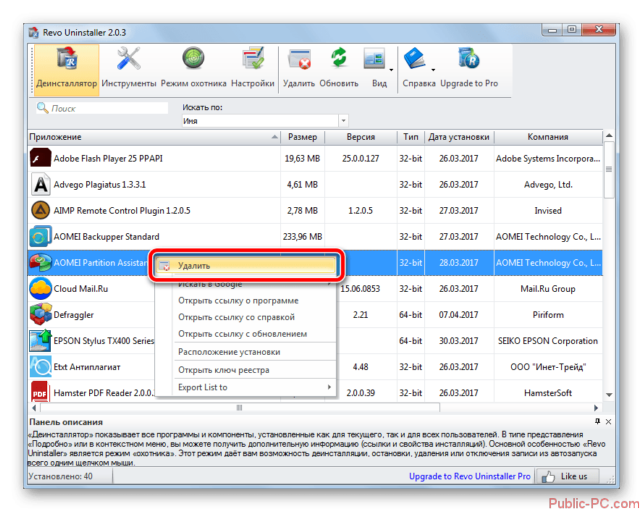Select Cloud Mail.Ru entry name
The image size is (643, 512).
pyautogui.click(x=81, y=289)
